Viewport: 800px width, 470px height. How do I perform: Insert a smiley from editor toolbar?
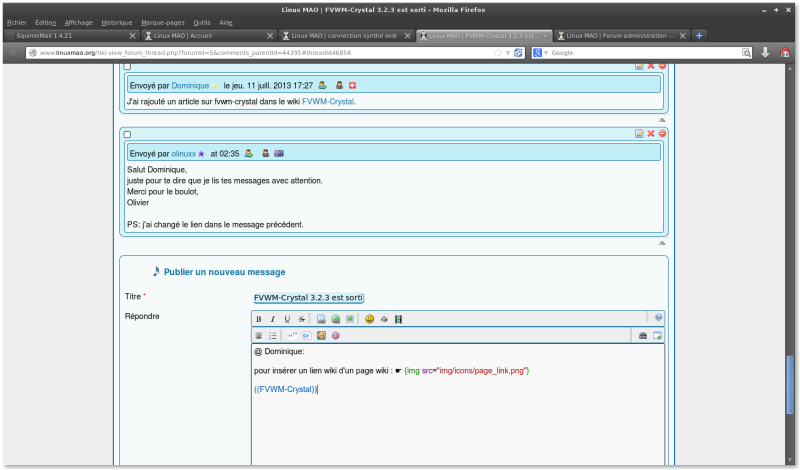pos(369,319)
